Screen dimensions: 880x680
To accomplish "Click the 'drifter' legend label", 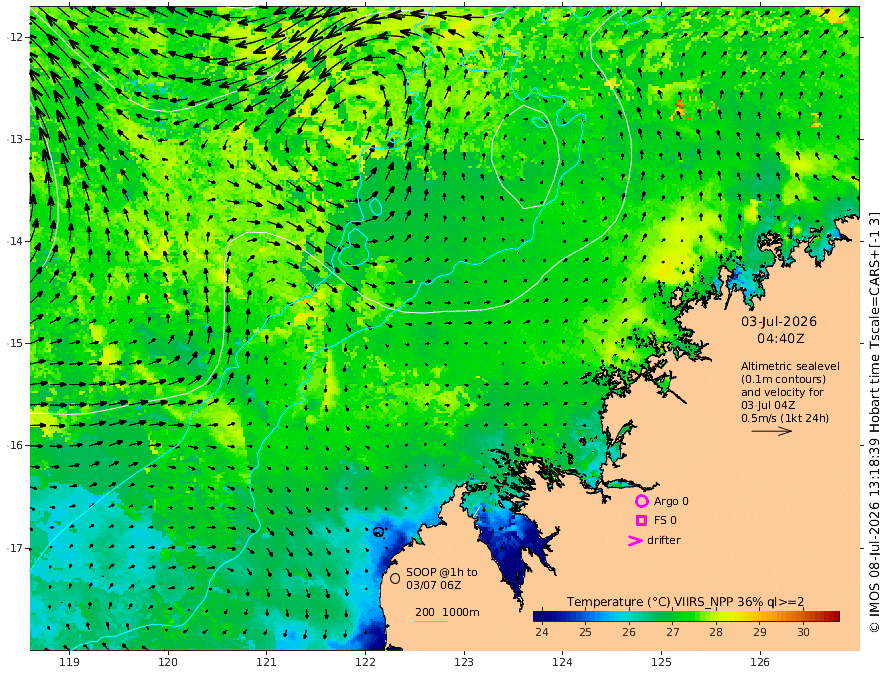I will tap(664, 540).
